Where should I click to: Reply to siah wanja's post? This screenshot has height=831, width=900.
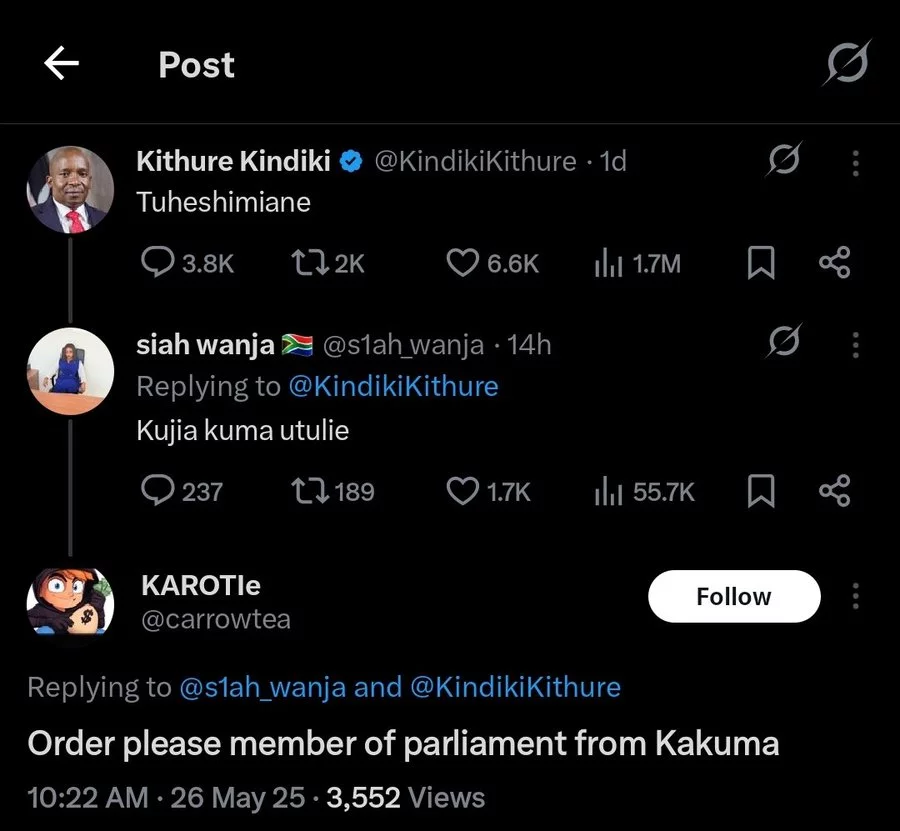tap(158, 491)
